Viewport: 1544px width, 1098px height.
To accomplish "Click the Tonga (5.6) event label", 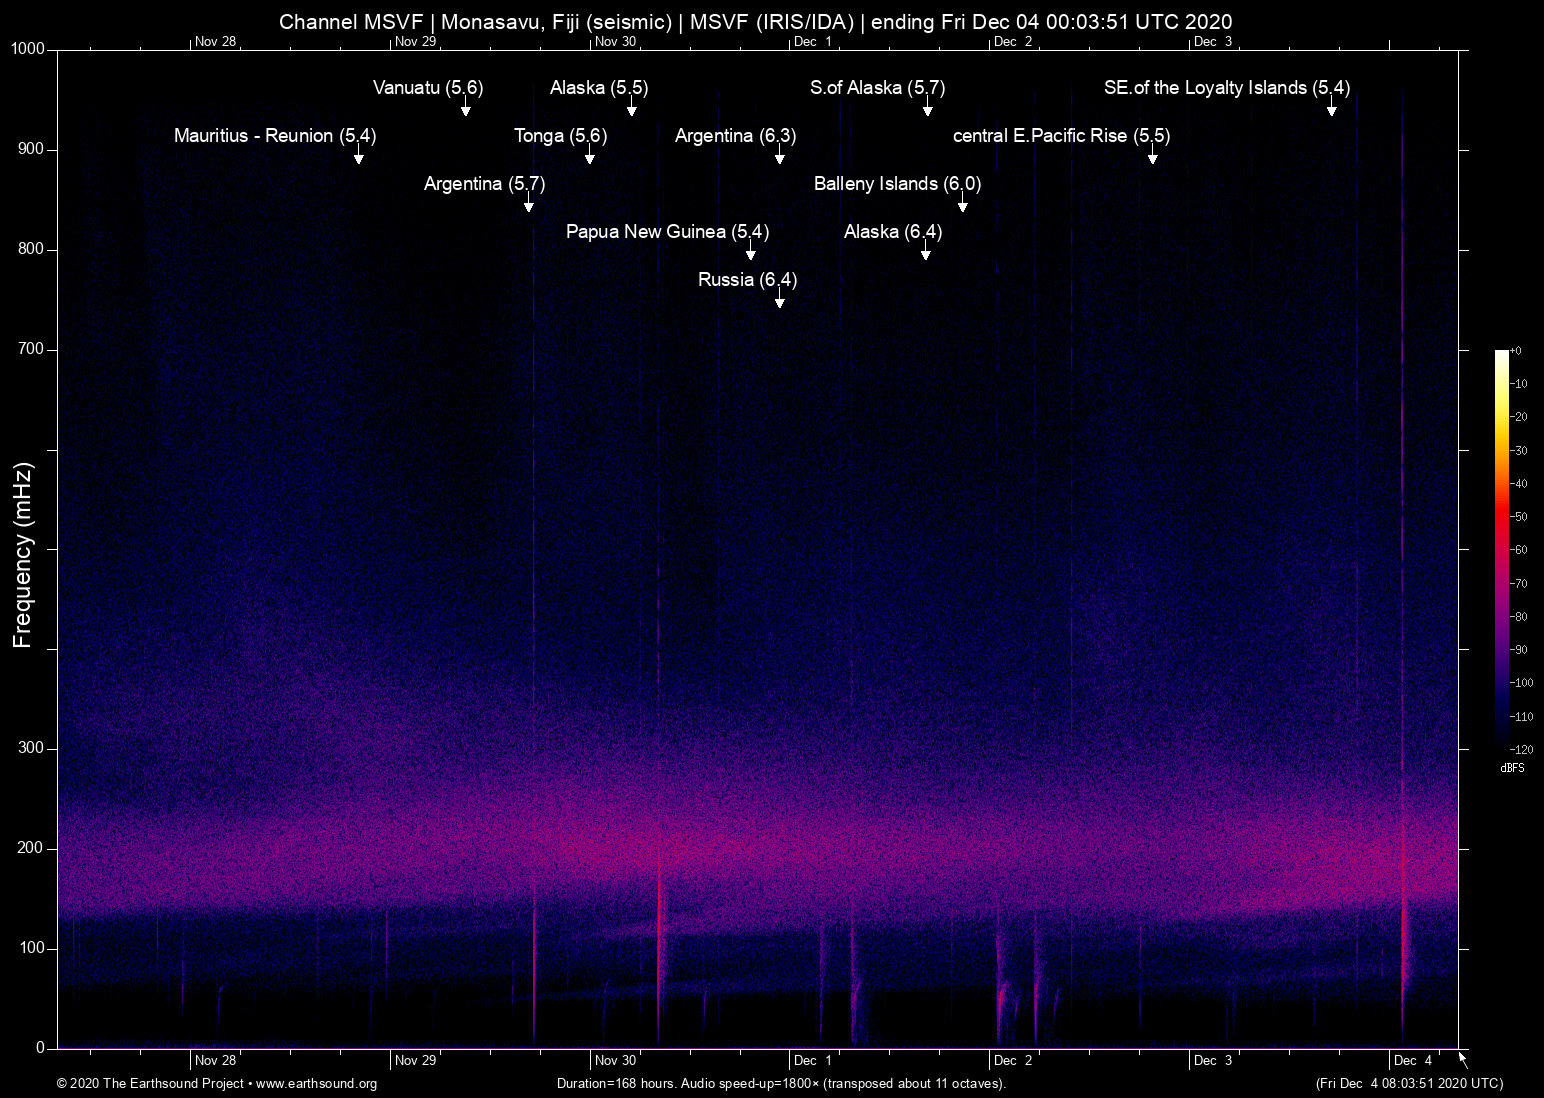I will (560, 136).
